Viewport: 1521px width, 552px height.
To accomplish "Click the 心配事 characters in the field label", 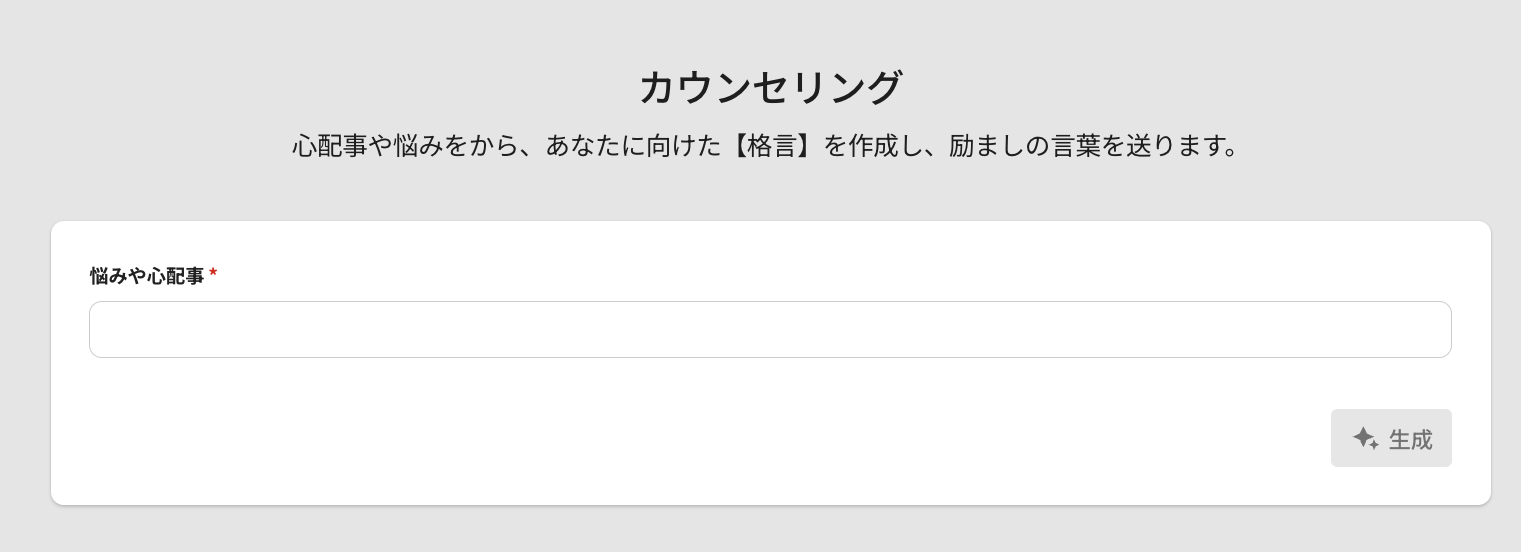I will [176, 276].
